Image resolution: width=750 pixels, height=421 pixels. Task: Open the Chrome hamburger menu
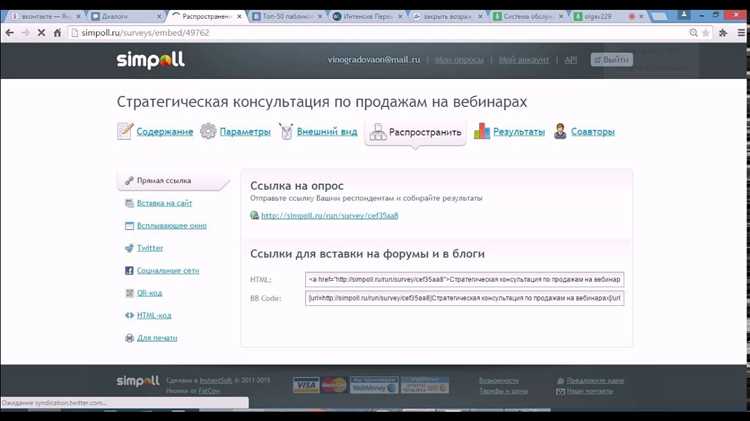point(741,33)
